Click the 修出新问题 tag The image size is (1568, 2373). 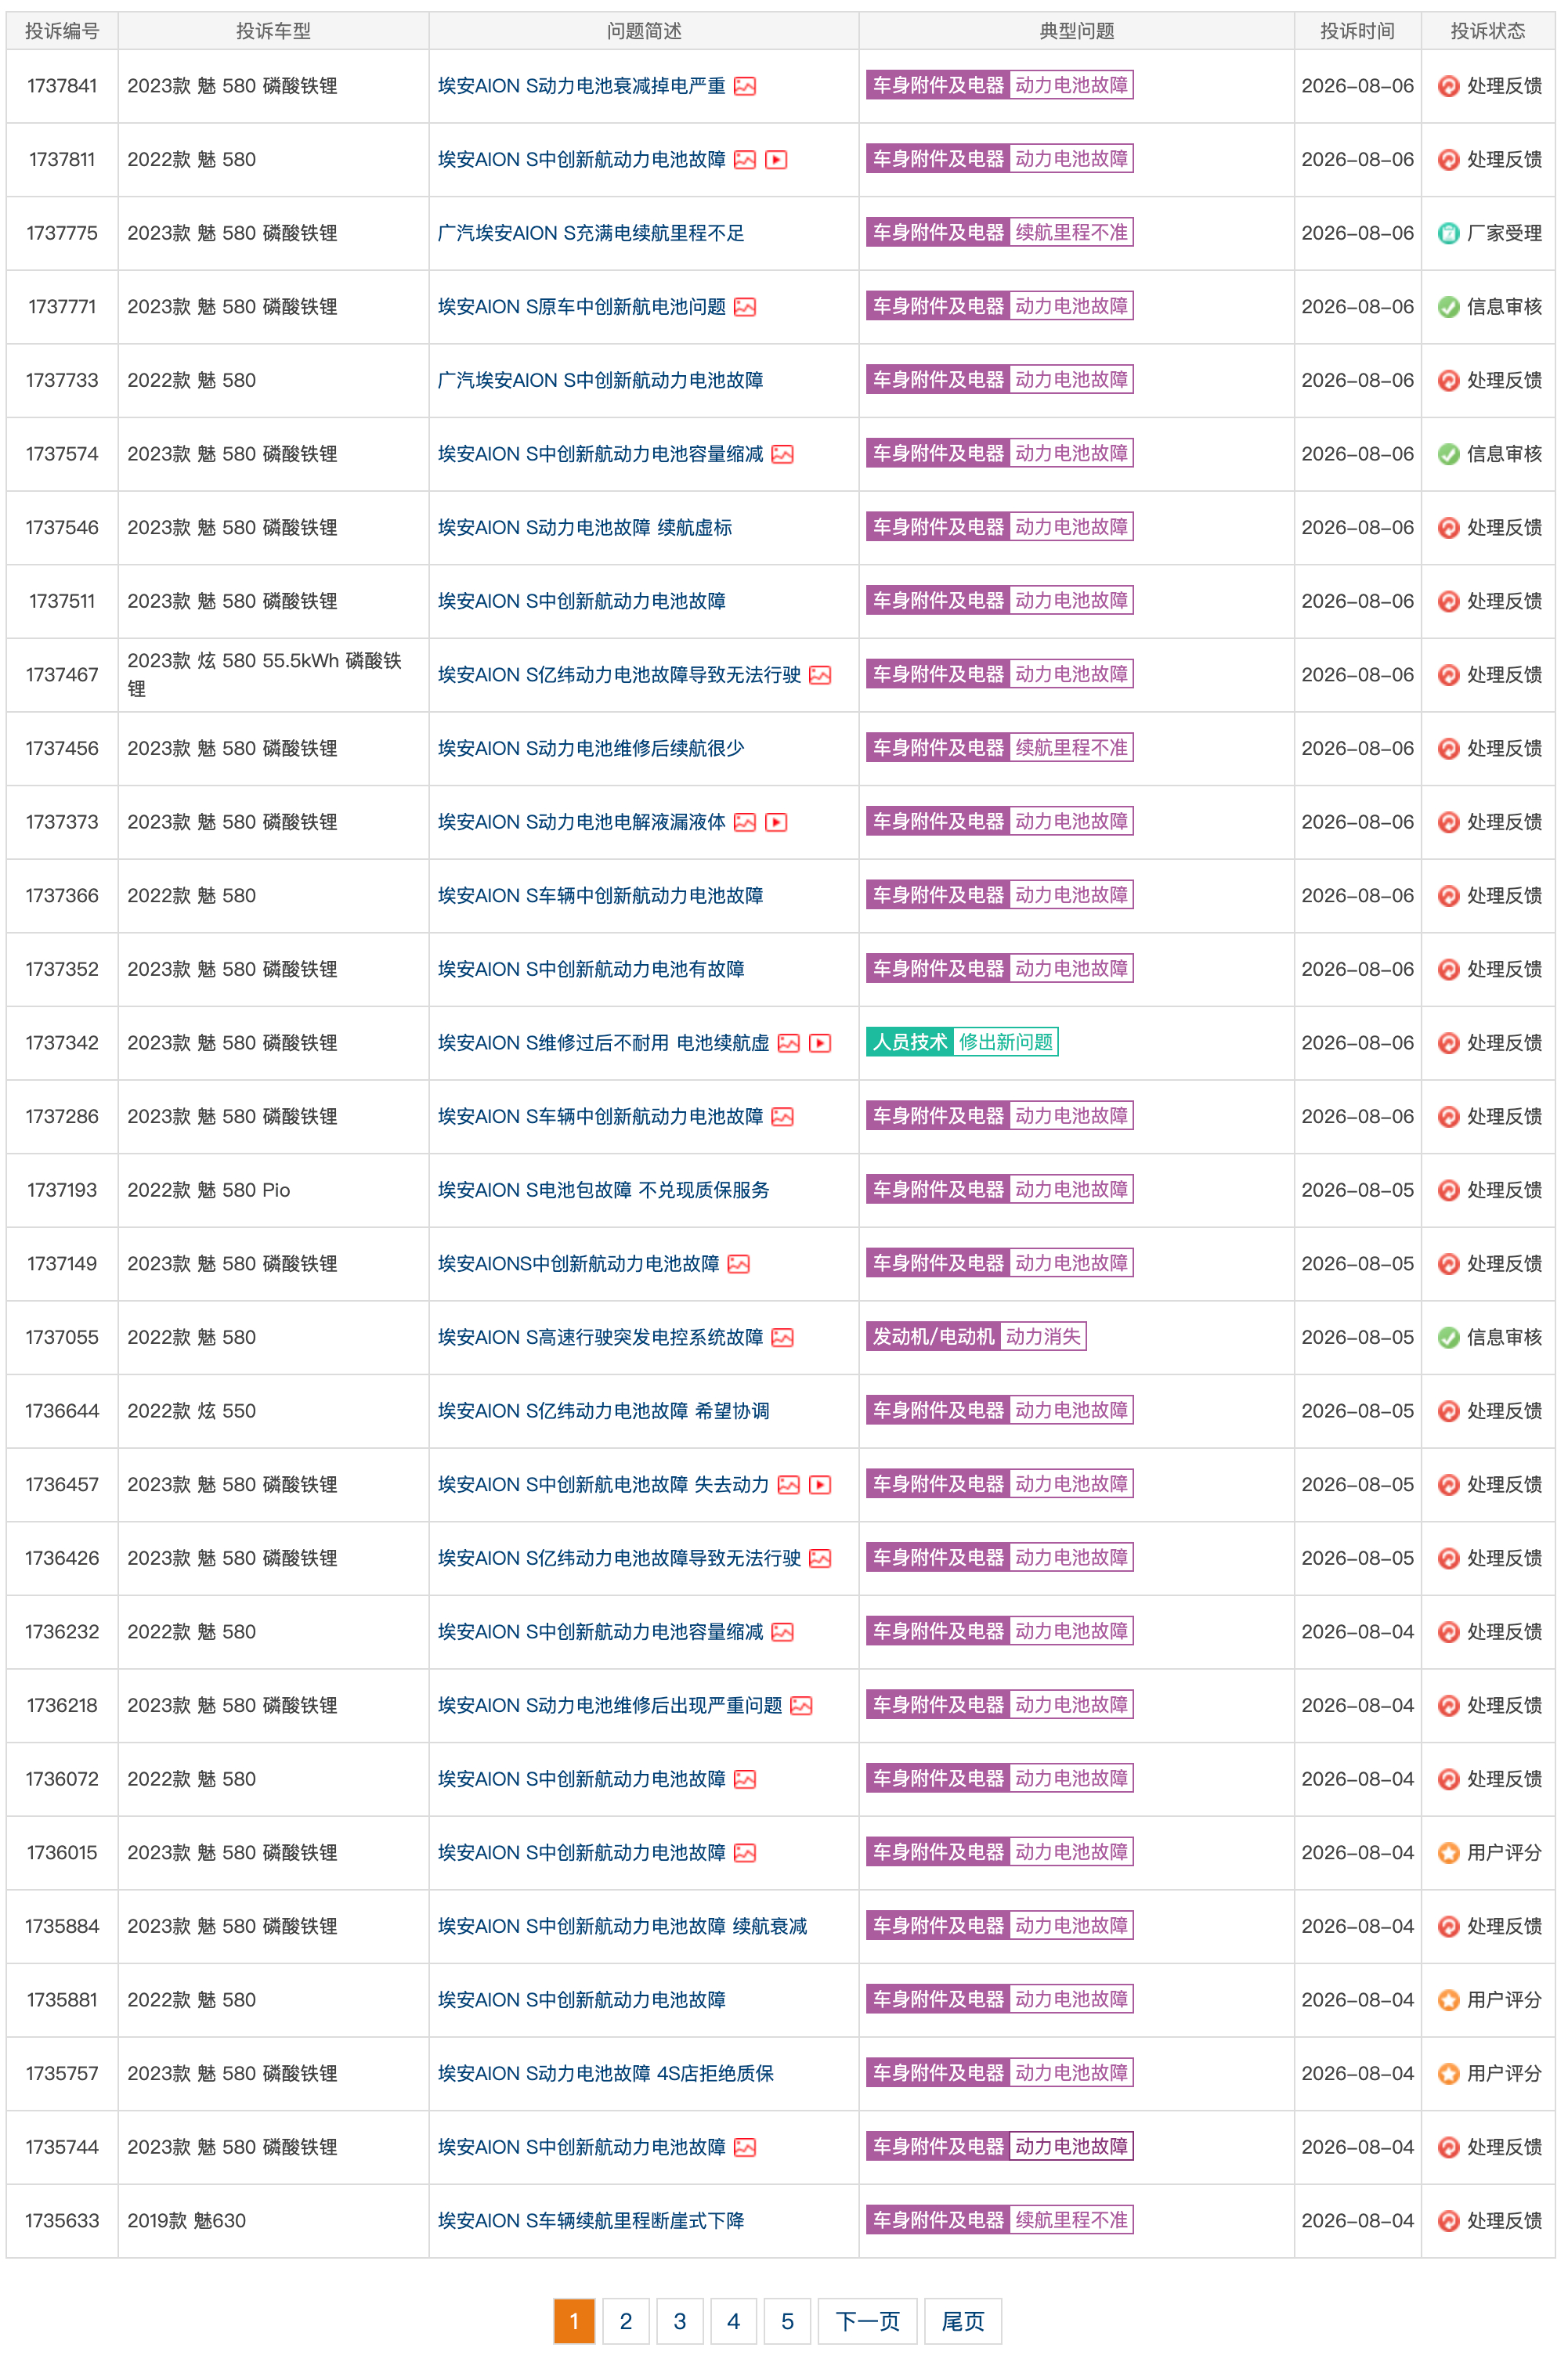(x=1006, y=1042)
